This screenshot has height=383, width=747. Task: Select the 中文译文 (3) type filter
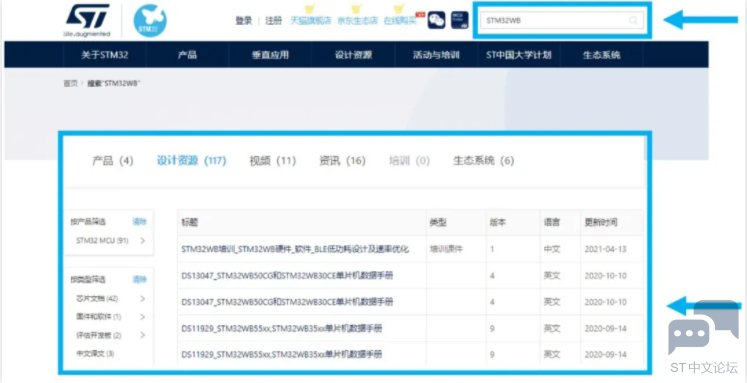(x=95, y=353)
